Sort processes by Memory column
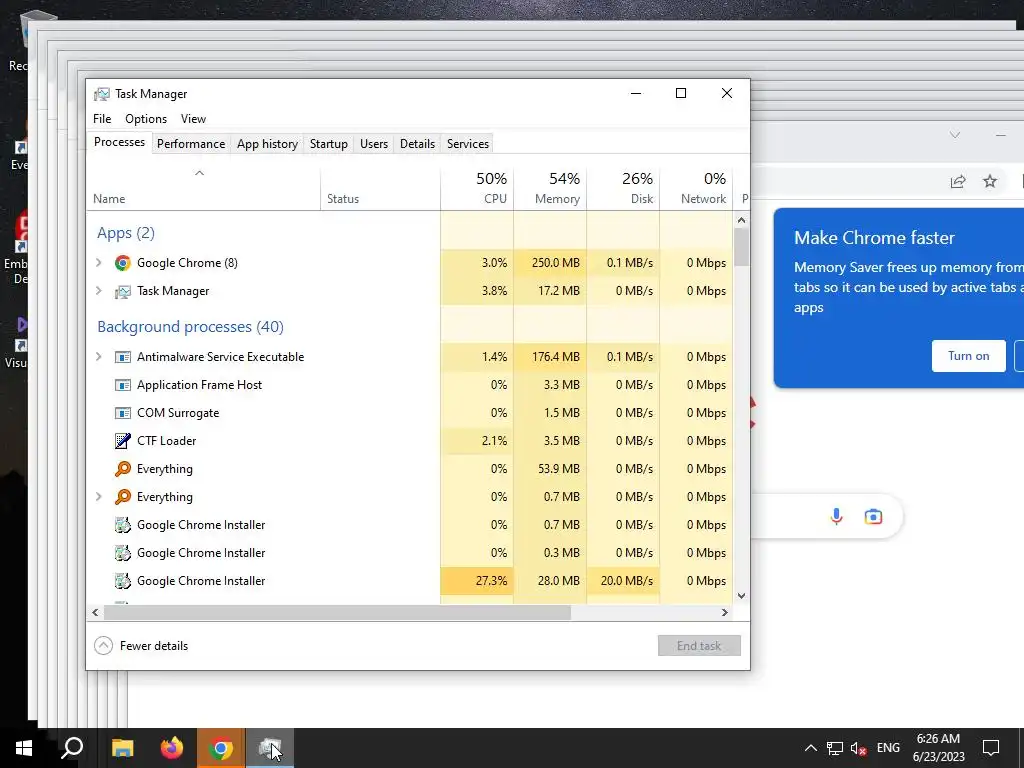This screenshot has width=1024, height=768. click(x=551, y=188)
